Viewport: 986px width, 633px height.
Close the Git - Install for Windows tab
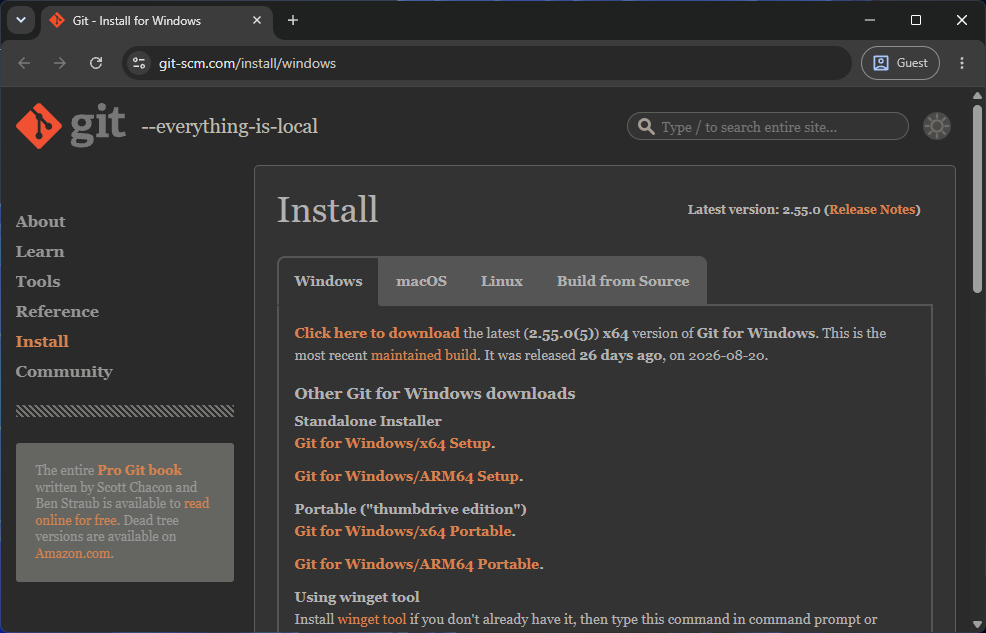[257, 20]
